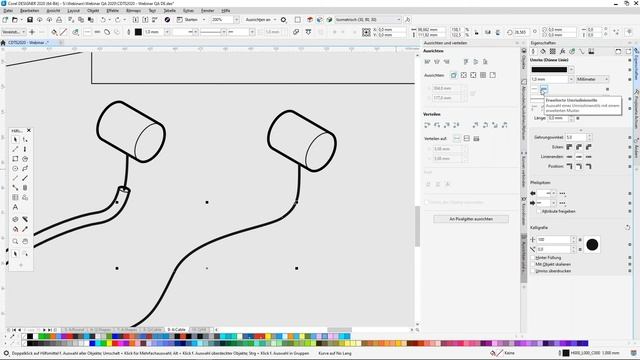
Task: Click the Redo arrow icon
Action: pyautogui.click(x=118, y=20)
